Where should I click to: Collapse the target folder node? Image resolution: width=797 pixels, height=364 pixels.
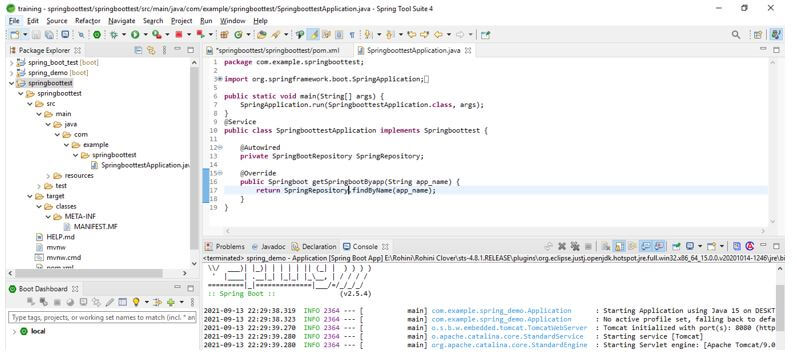tap(29, 196)
